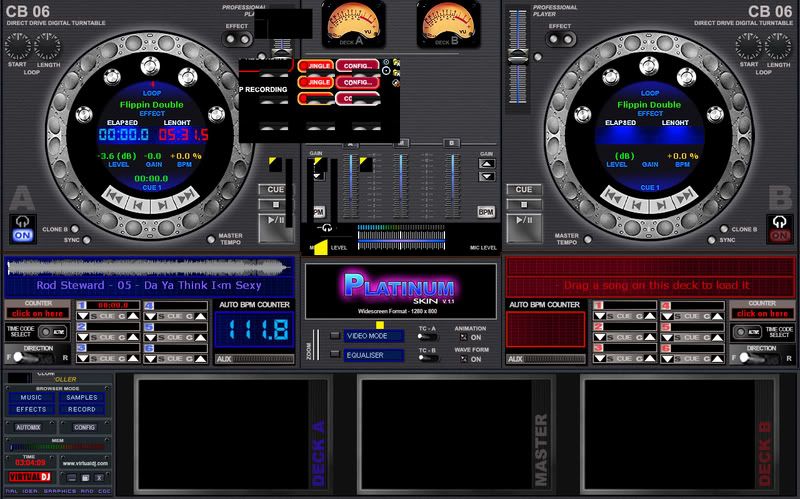Click the first JINGLE button
800x499 pixels.
tap(316, 66)
